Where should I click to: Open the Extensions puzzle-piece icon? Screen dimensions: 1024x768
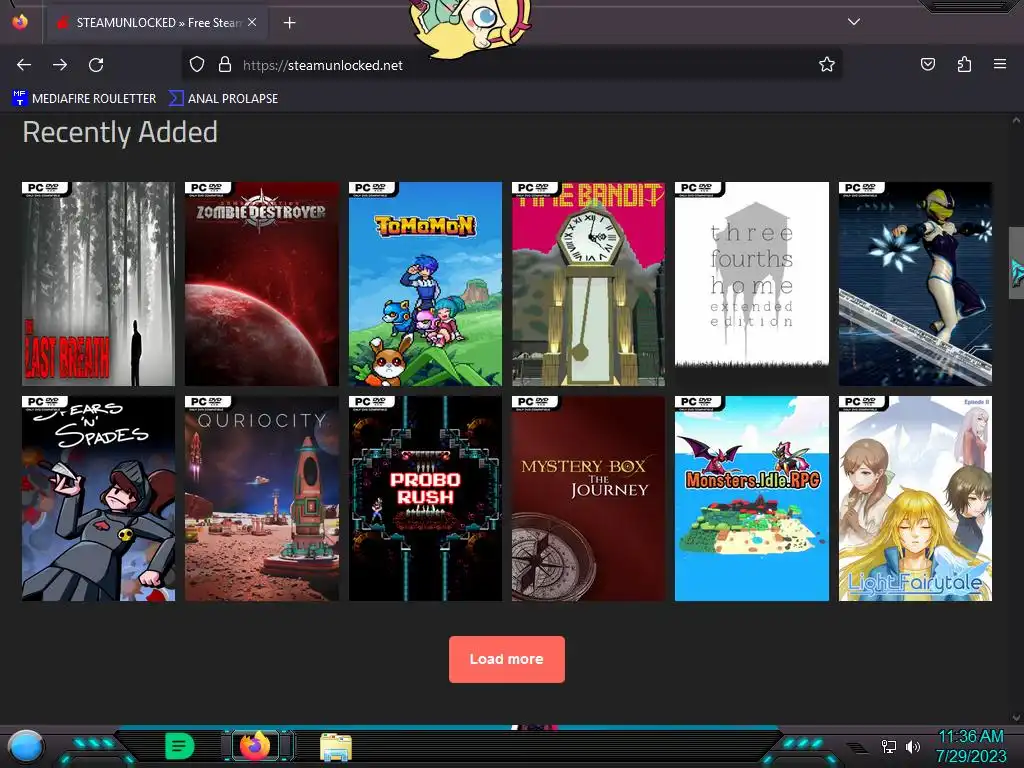964,64
